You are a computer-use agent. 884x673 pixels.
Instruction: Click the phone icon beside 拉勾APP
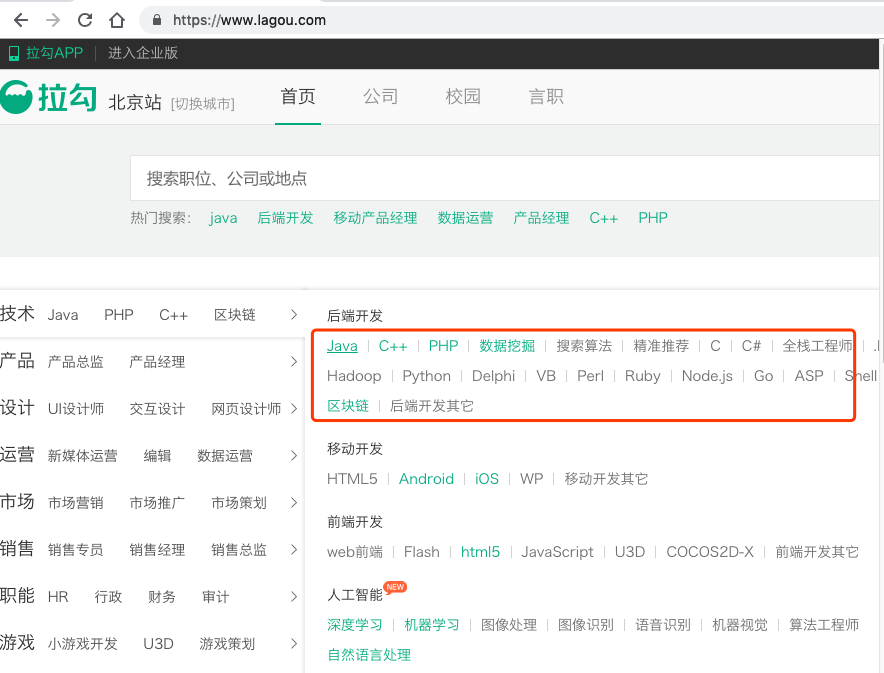[14, 54]
